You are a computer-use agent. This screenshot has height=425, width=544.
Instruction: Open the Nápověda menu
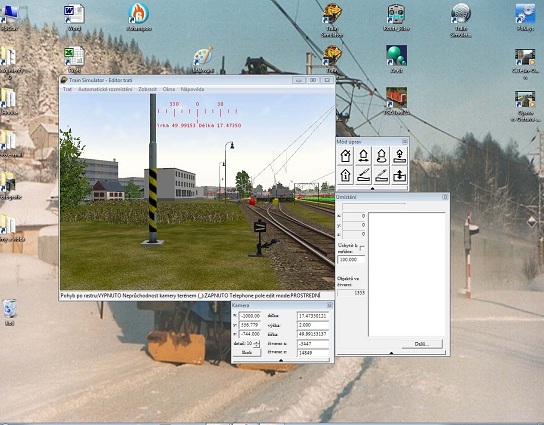coord(193,89)
